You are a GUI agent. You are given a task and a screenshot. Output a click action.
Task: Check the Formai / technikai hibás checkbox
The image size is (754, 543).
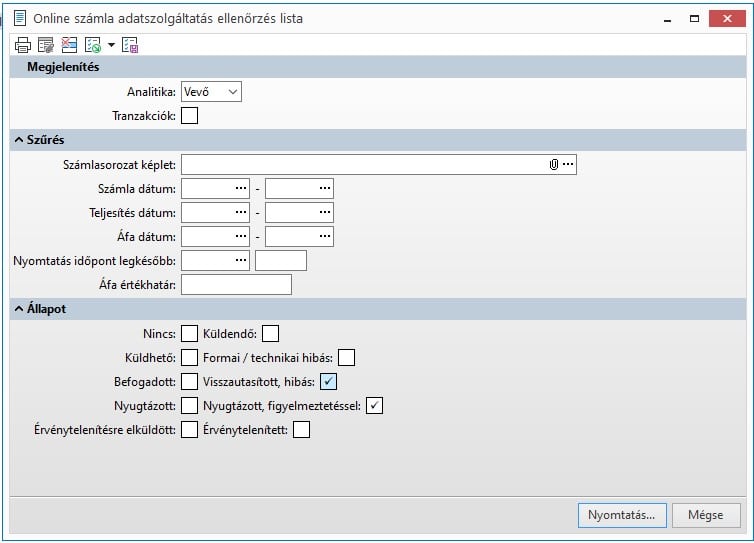[x=346, y=357]
